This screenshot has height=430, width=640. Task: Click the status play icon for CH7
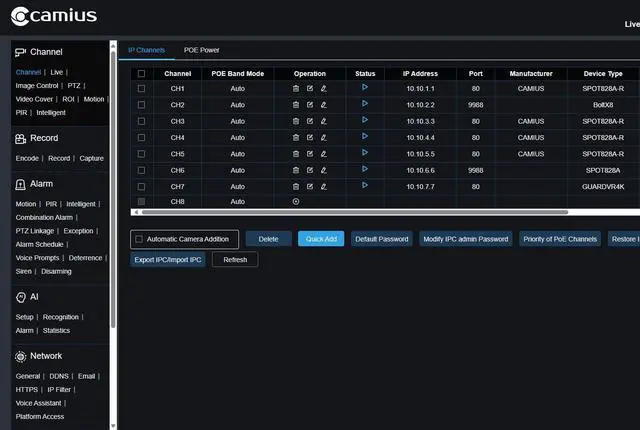pyautogui.click(x=365, y=185)
